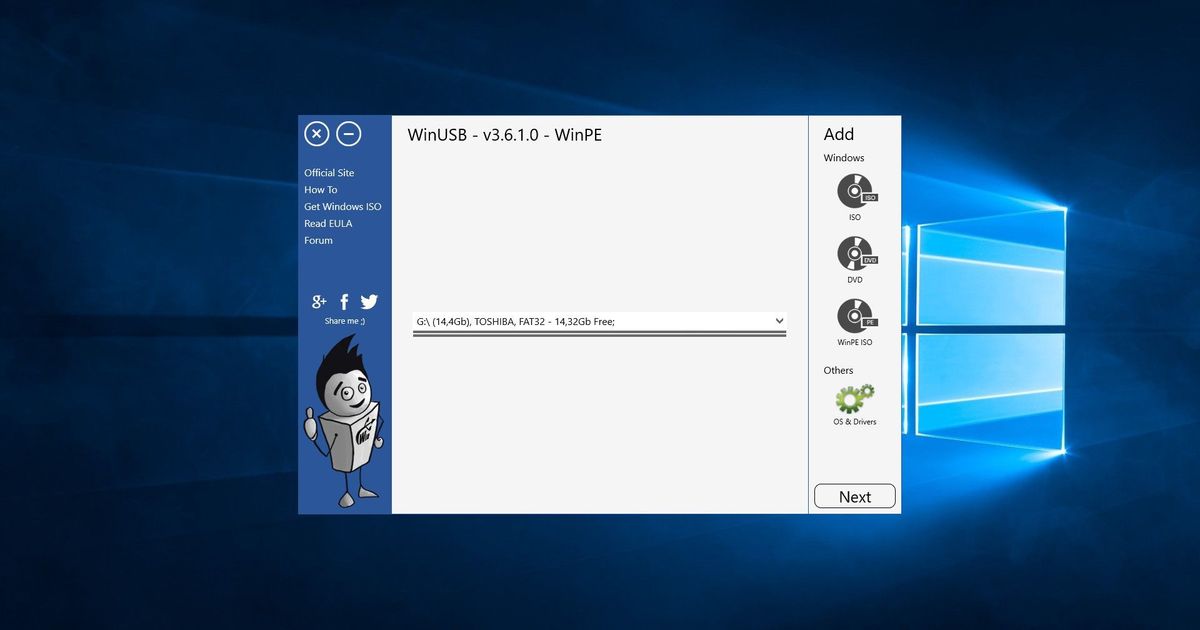Click the Others section label
1200x630 pixels.
pos(839,371)
